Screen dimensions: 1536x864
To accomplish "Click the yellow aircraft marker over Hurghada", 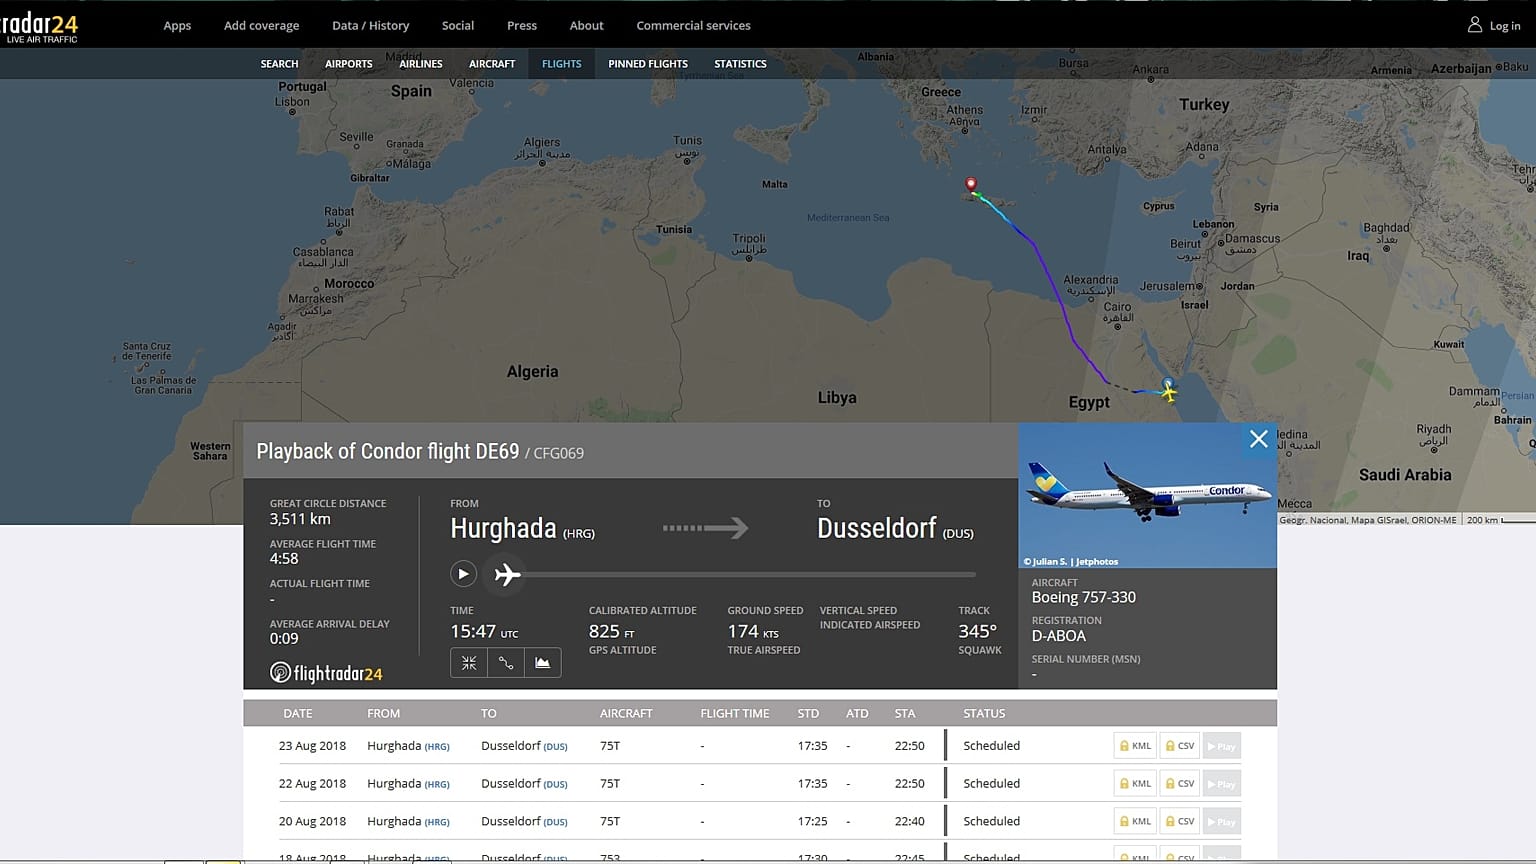I will [x=1168, y=392].
